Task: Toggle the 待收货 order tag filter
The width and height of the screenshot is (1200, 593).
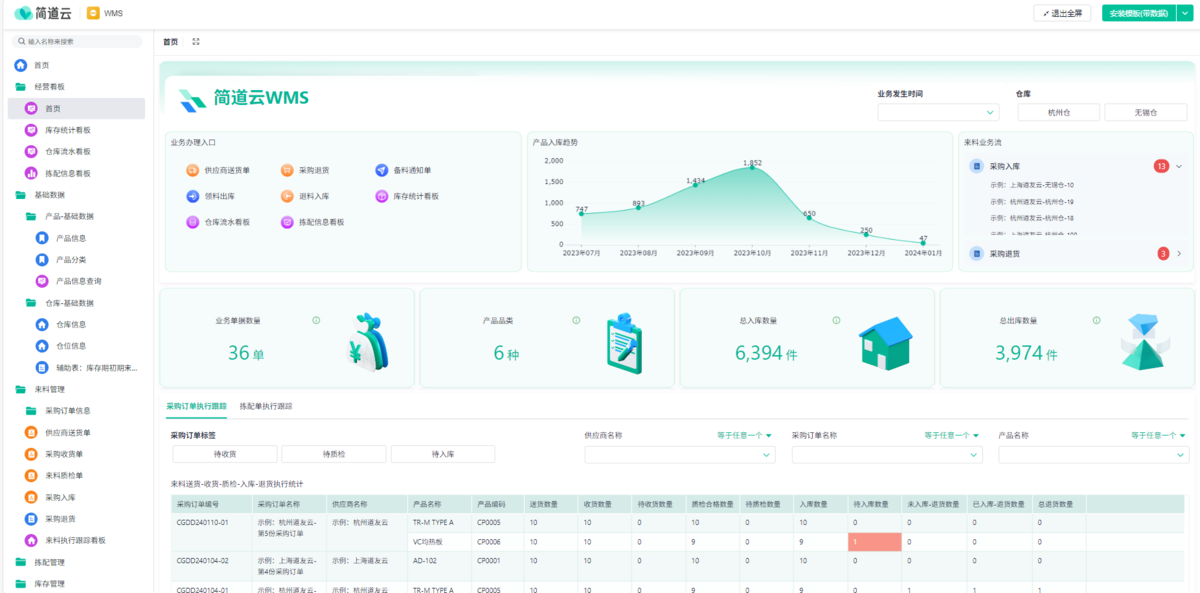Action: (224, 454)
